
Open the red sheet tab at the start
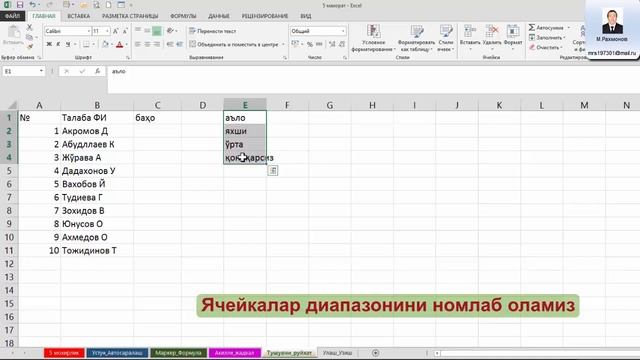[64, 353]
